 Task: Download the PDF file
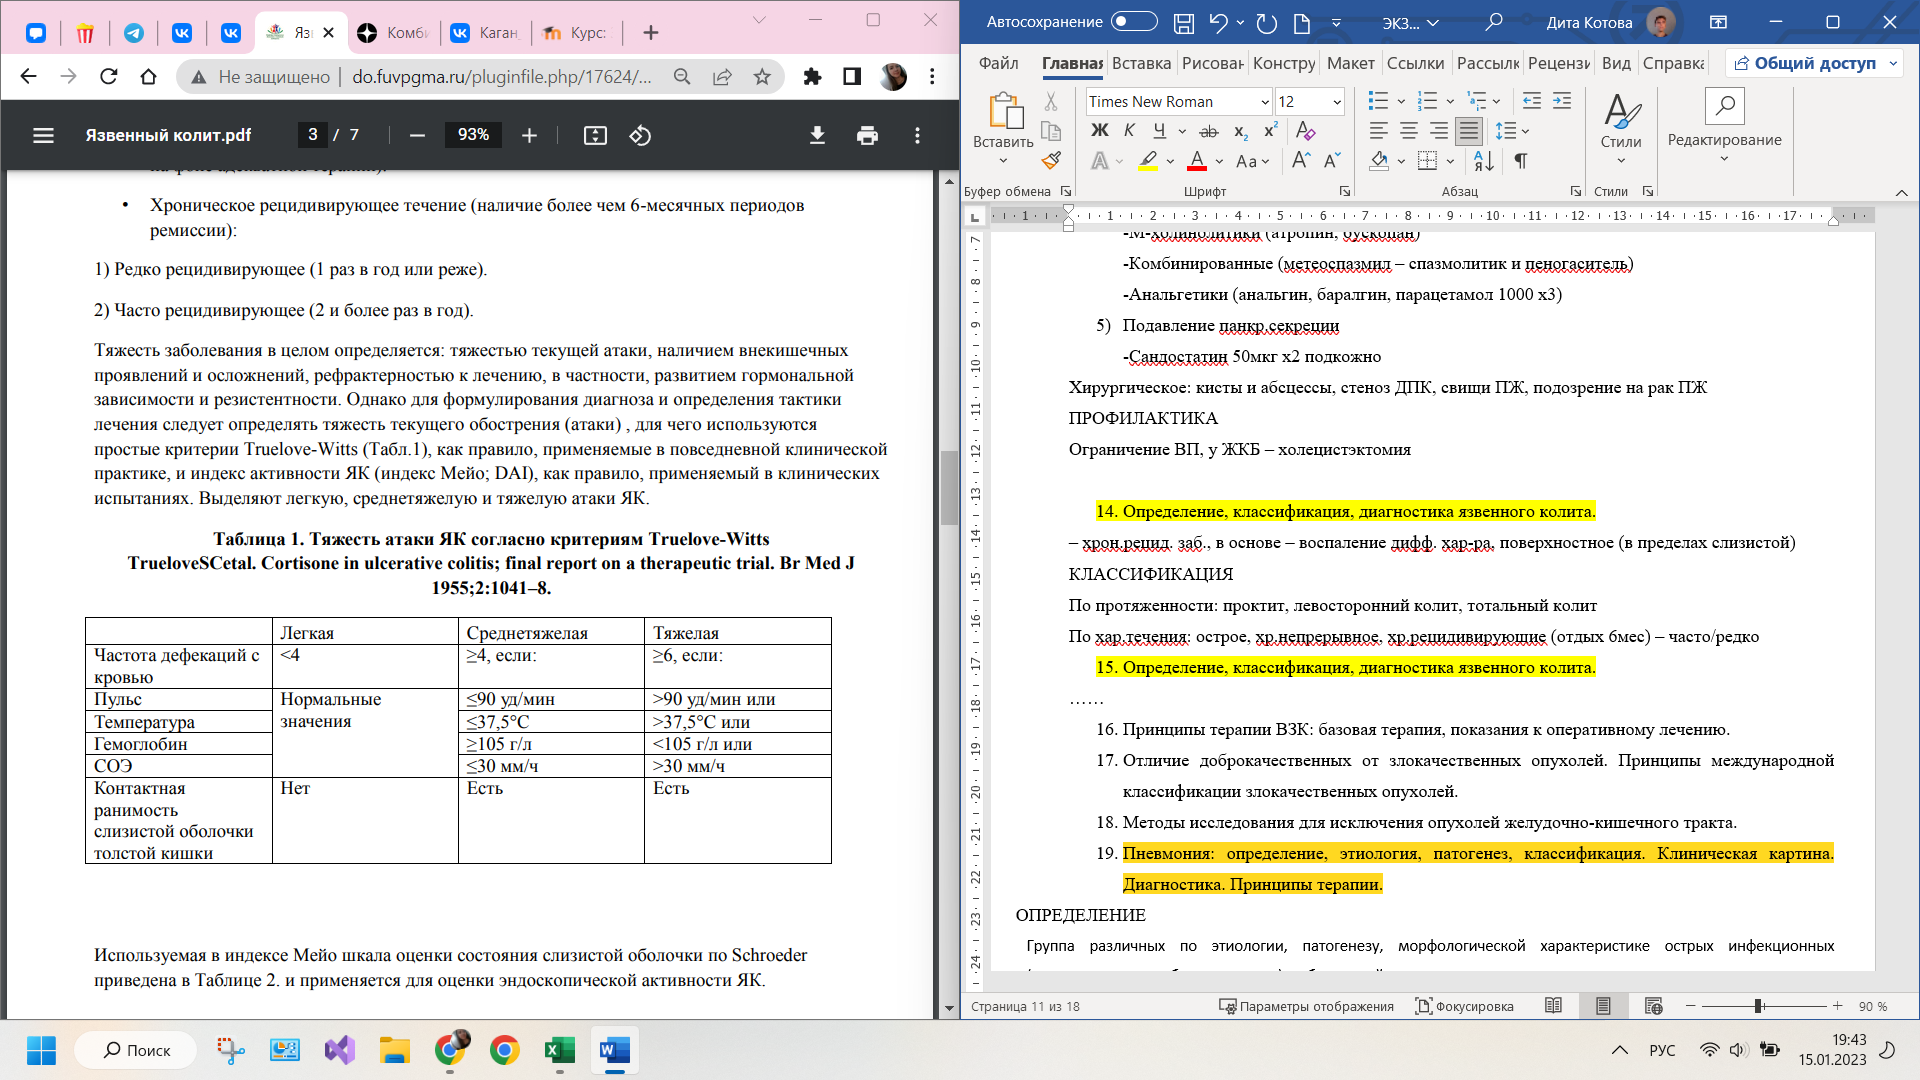817,135
